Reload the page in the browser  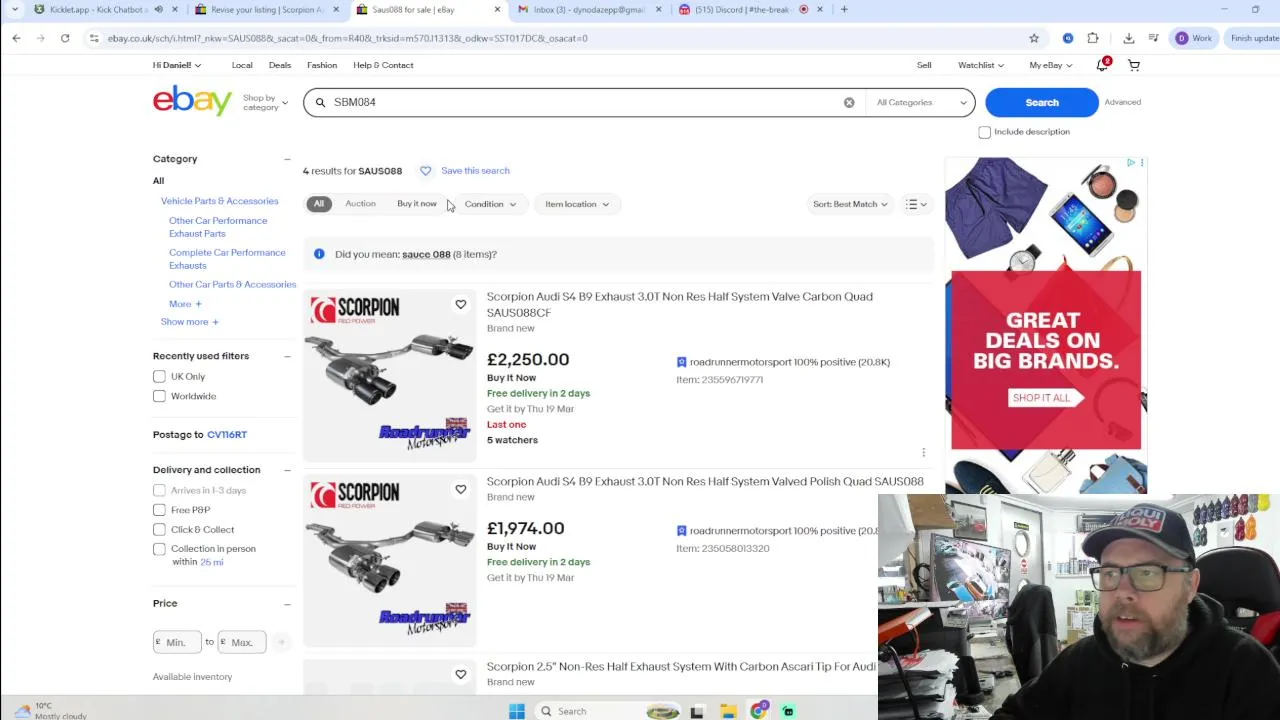pyautogui.click(x=65, y=38)
